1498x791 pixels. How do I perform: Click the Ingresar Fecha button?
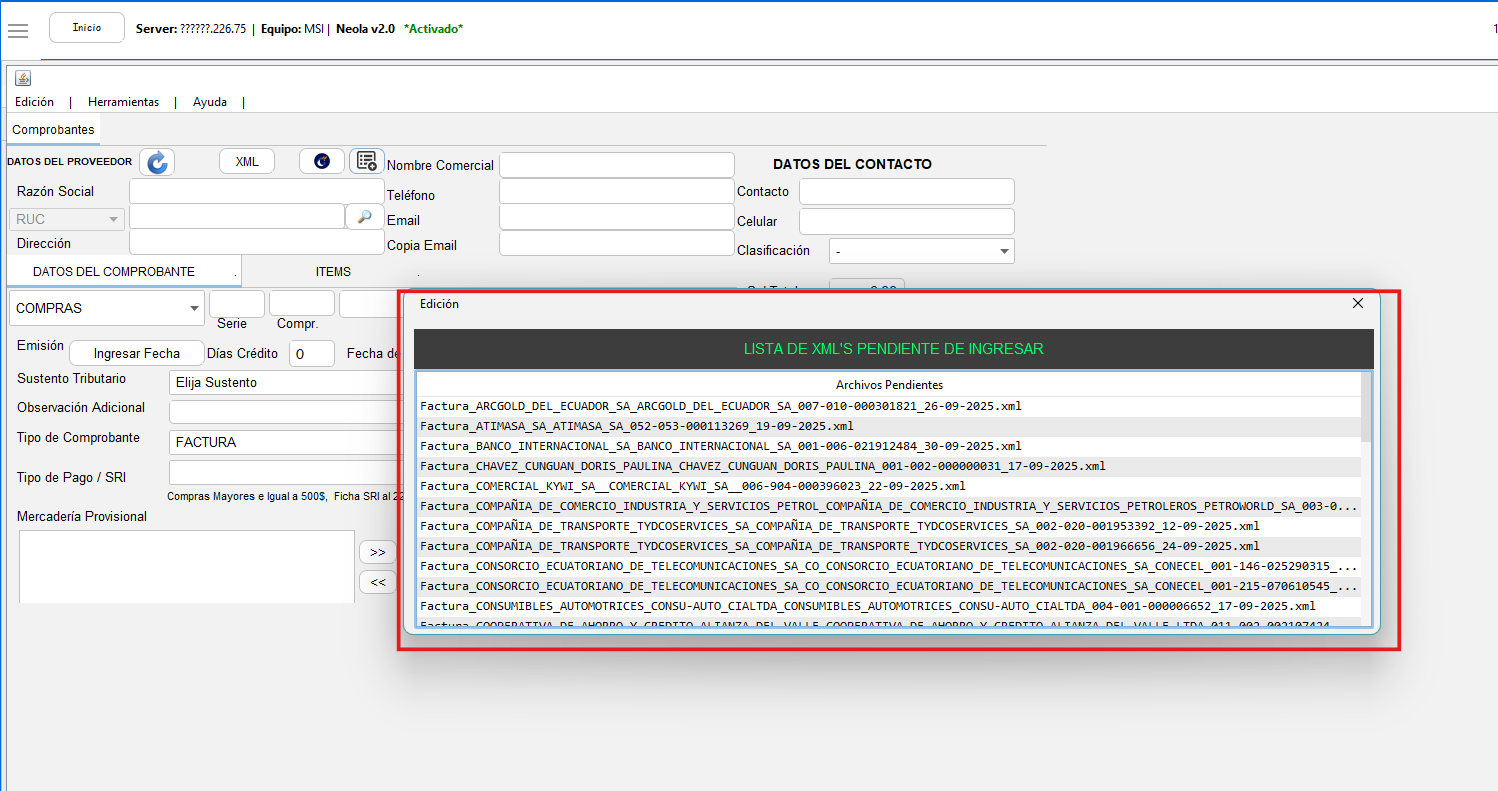[x=136, y=353]
